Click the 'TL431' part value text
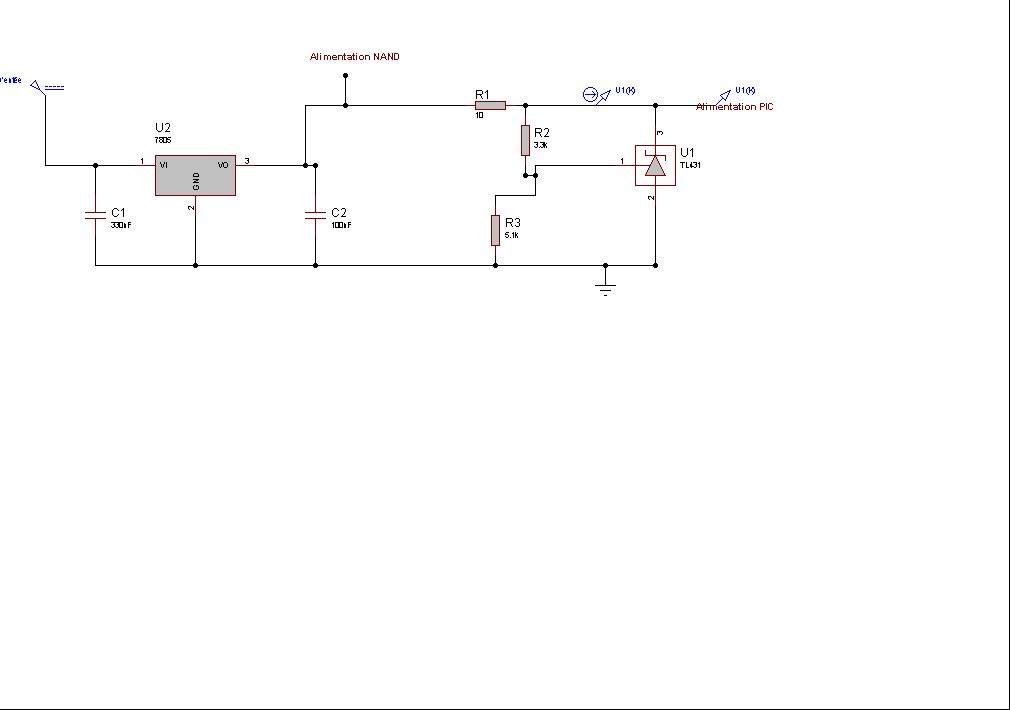1010x710 pixels. click(691, 165)
